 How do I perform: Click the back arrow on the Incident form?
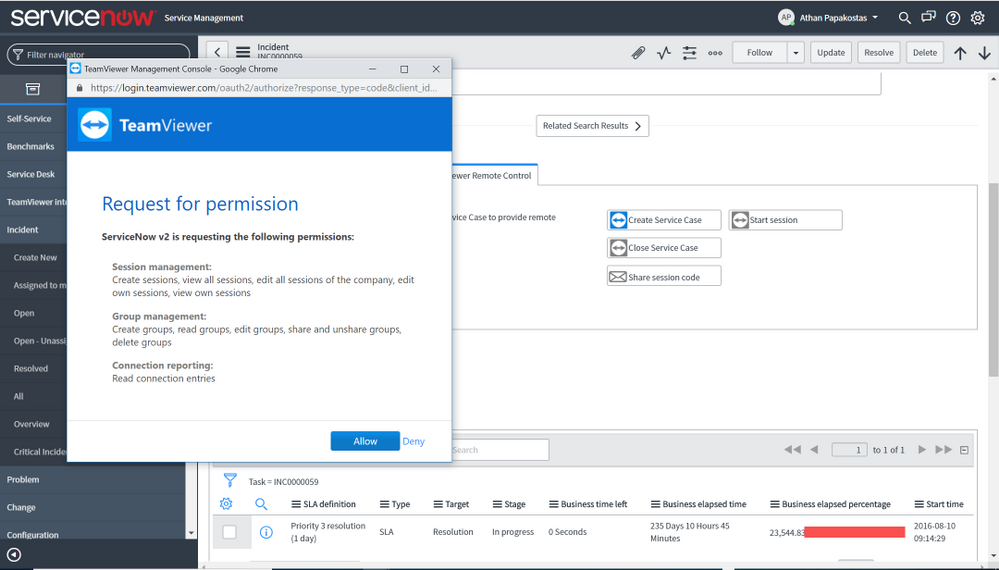[x=217, y=52]
